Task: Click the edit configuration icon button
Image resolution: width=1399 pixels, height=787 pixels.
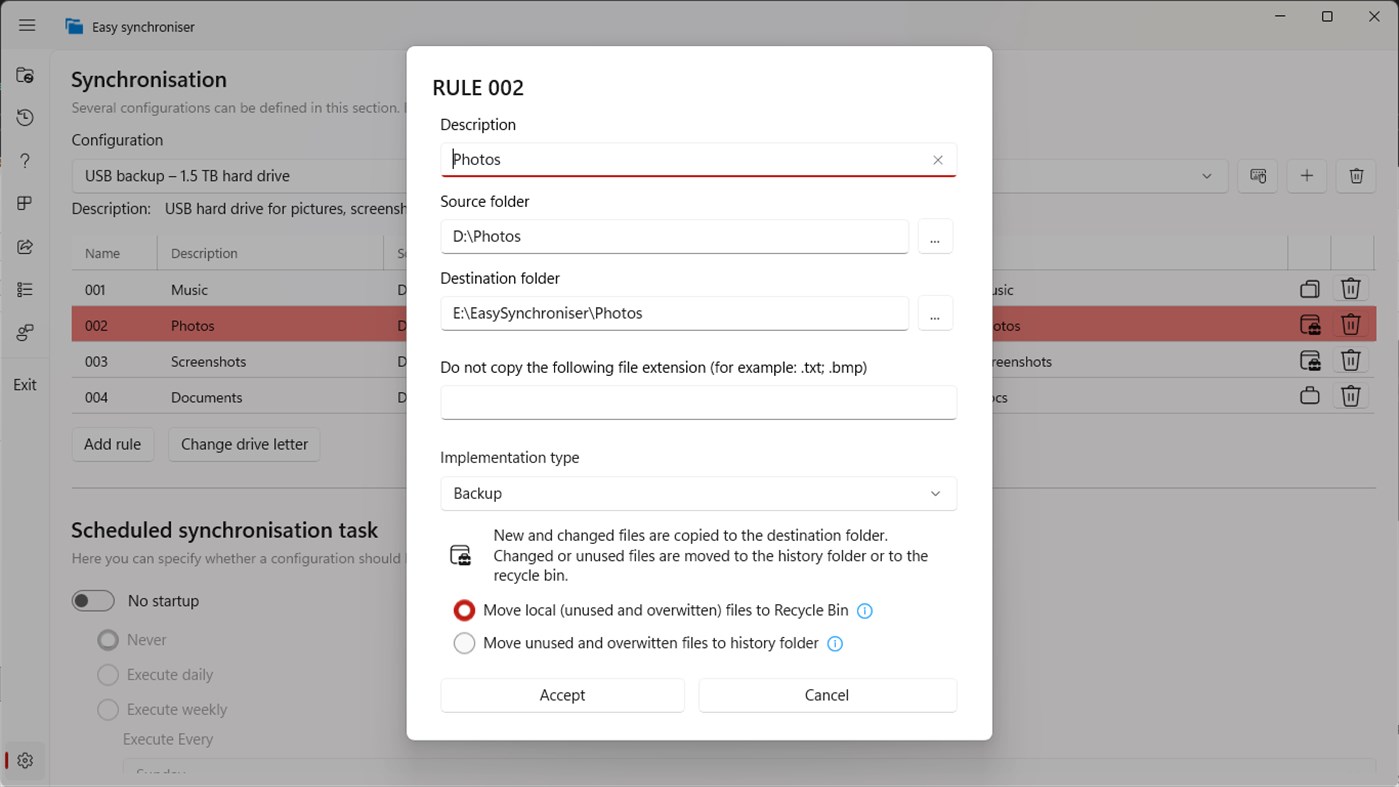Action: [x=1257, y=176]
